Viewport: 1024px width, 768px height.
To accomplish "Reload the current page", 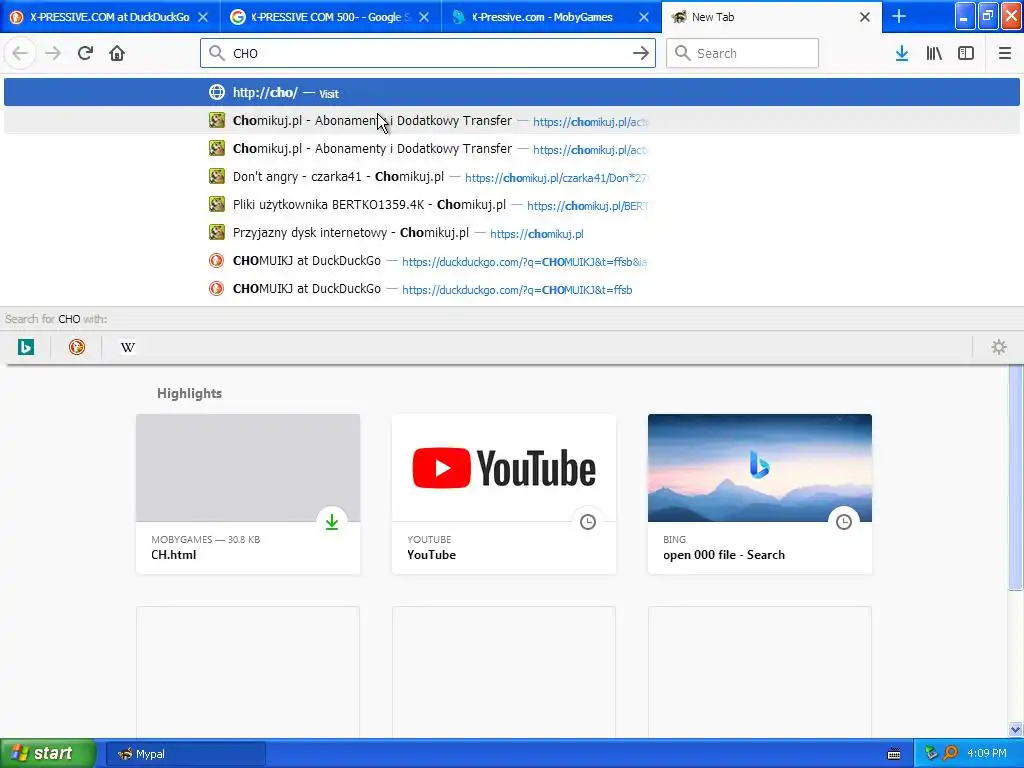I will pyautogui.click(x=85, y=53).
